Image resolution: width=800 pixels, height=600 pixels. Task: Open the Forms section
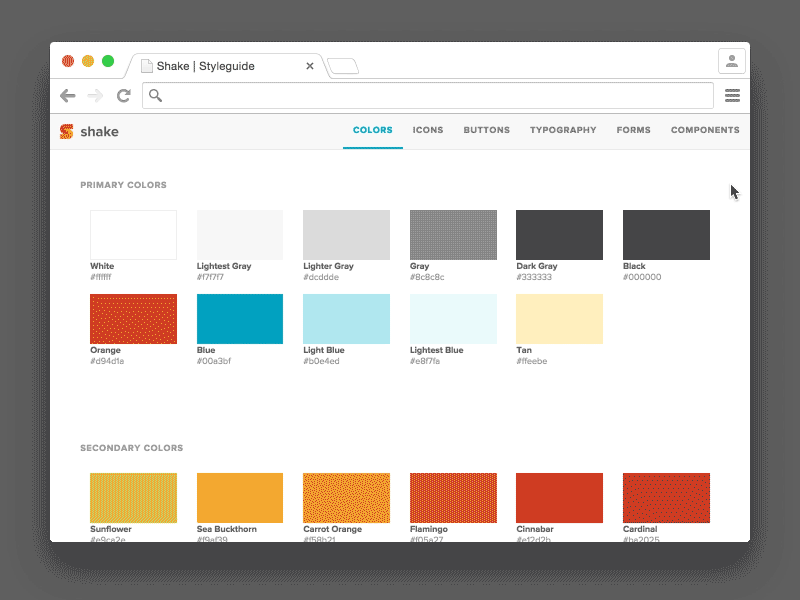[633, 130]
